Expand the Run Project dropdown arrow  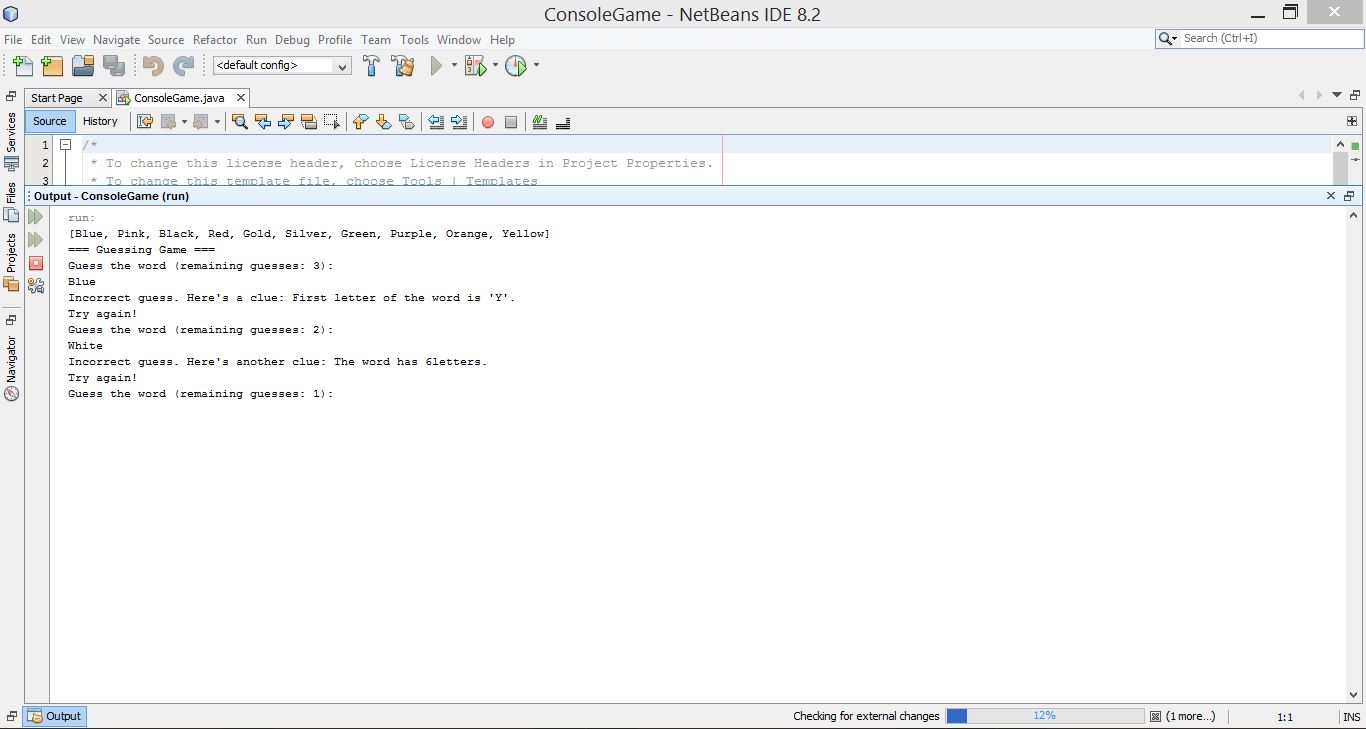pos(454,66)
